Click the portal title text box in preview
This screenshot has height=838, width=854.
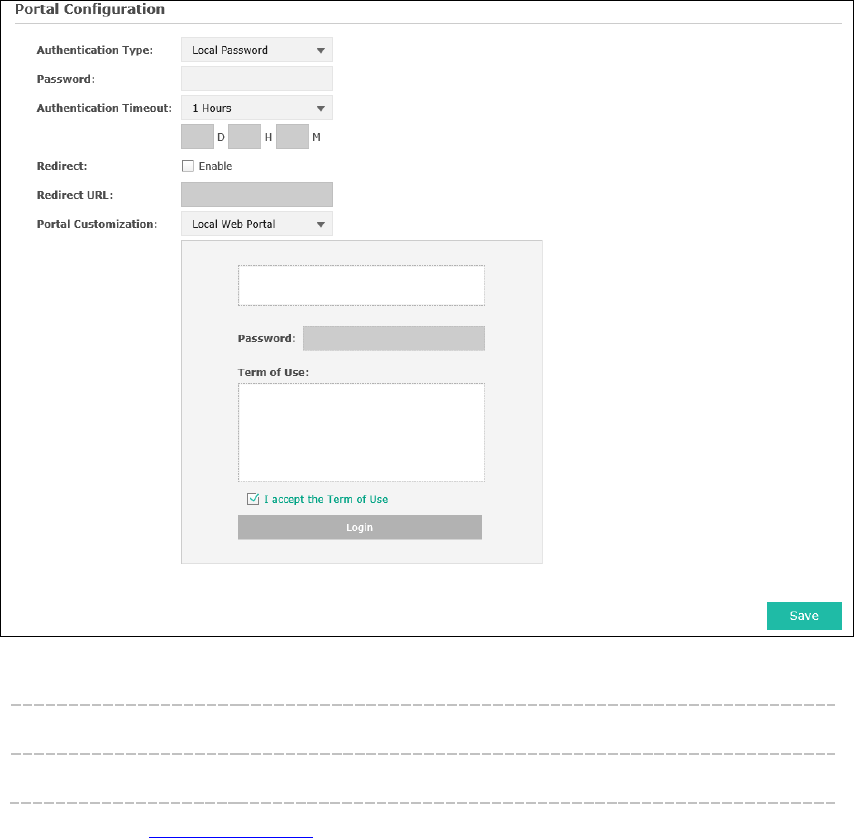[361, 285]
